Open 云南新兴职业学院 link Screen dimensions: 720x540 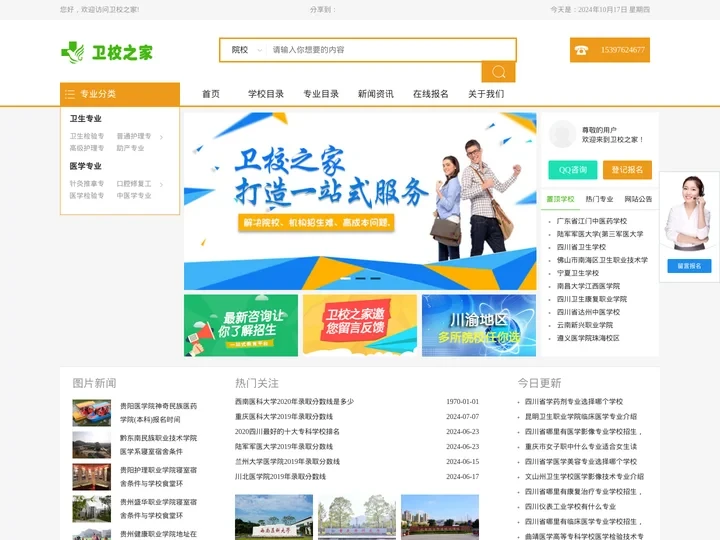[x=585, y=325]
